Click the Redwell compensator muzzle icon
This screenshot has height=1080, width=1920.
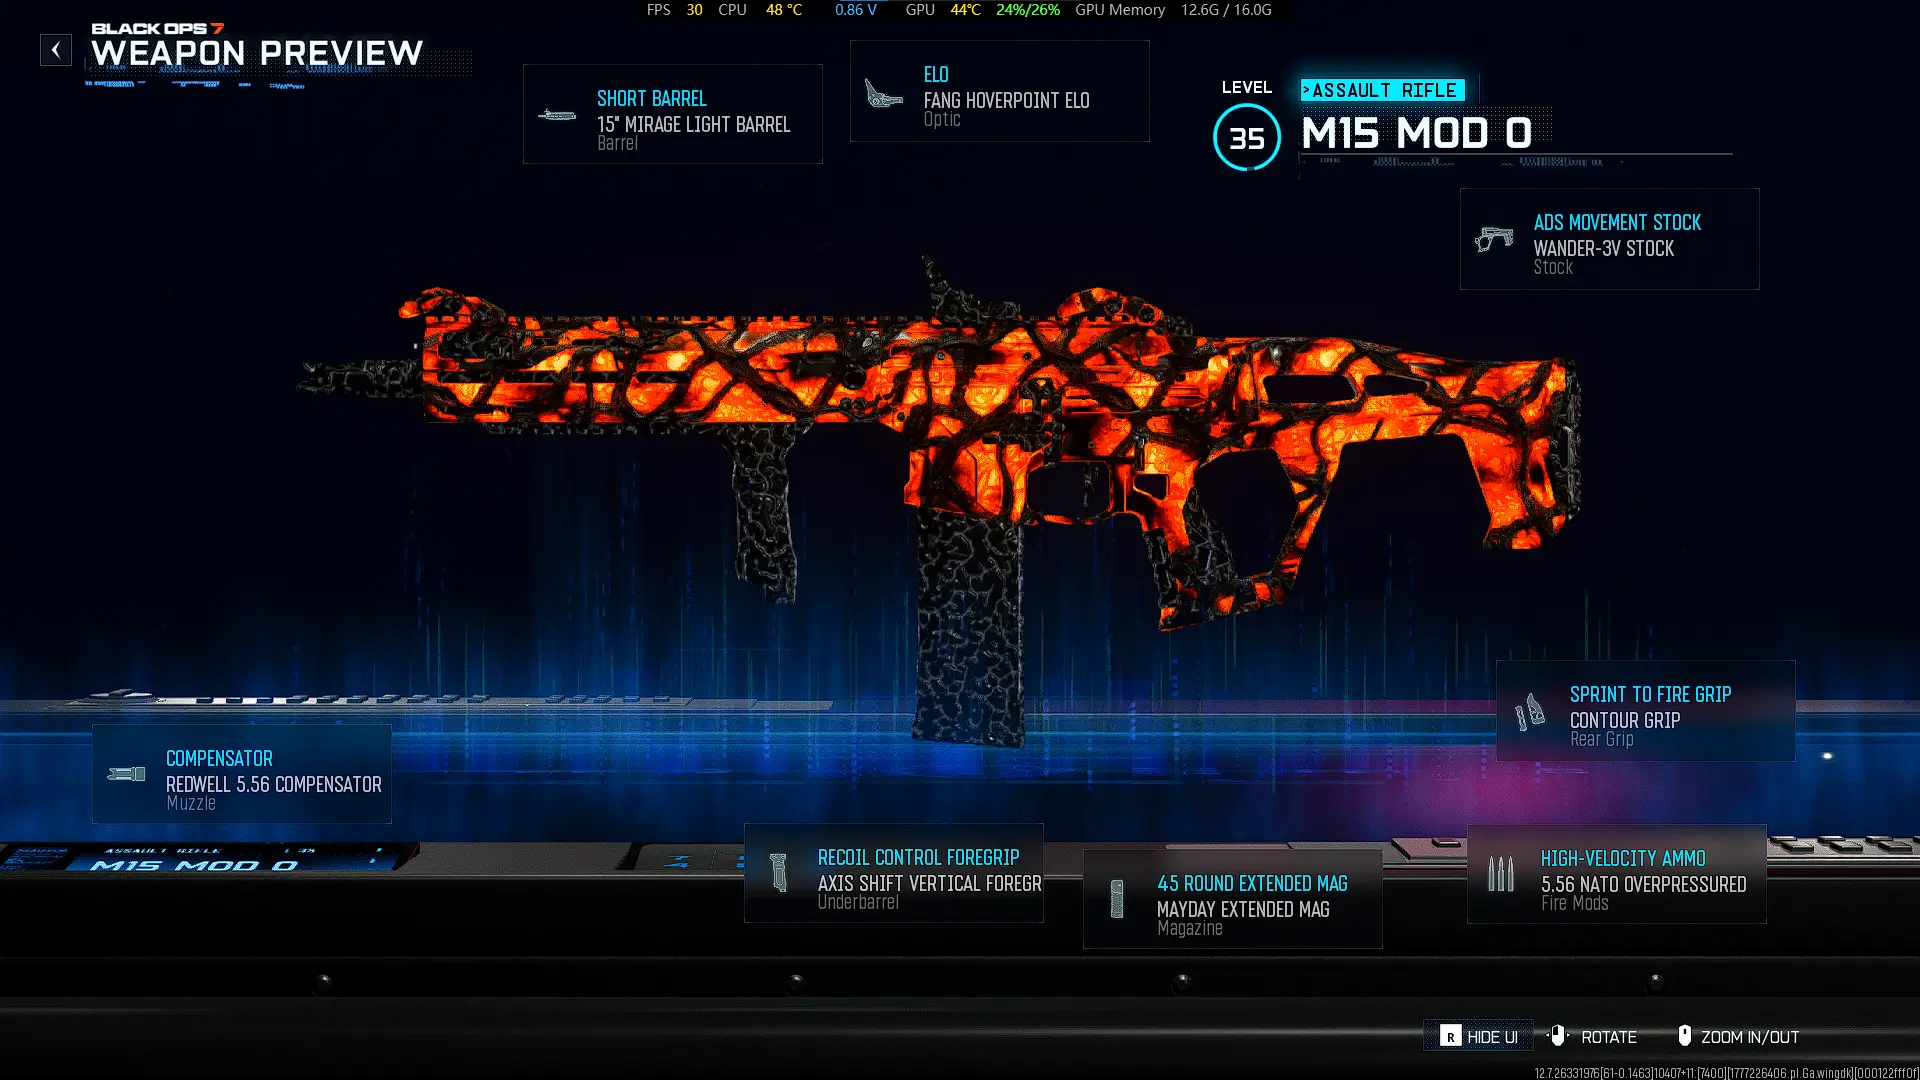[x=127, y=774]
